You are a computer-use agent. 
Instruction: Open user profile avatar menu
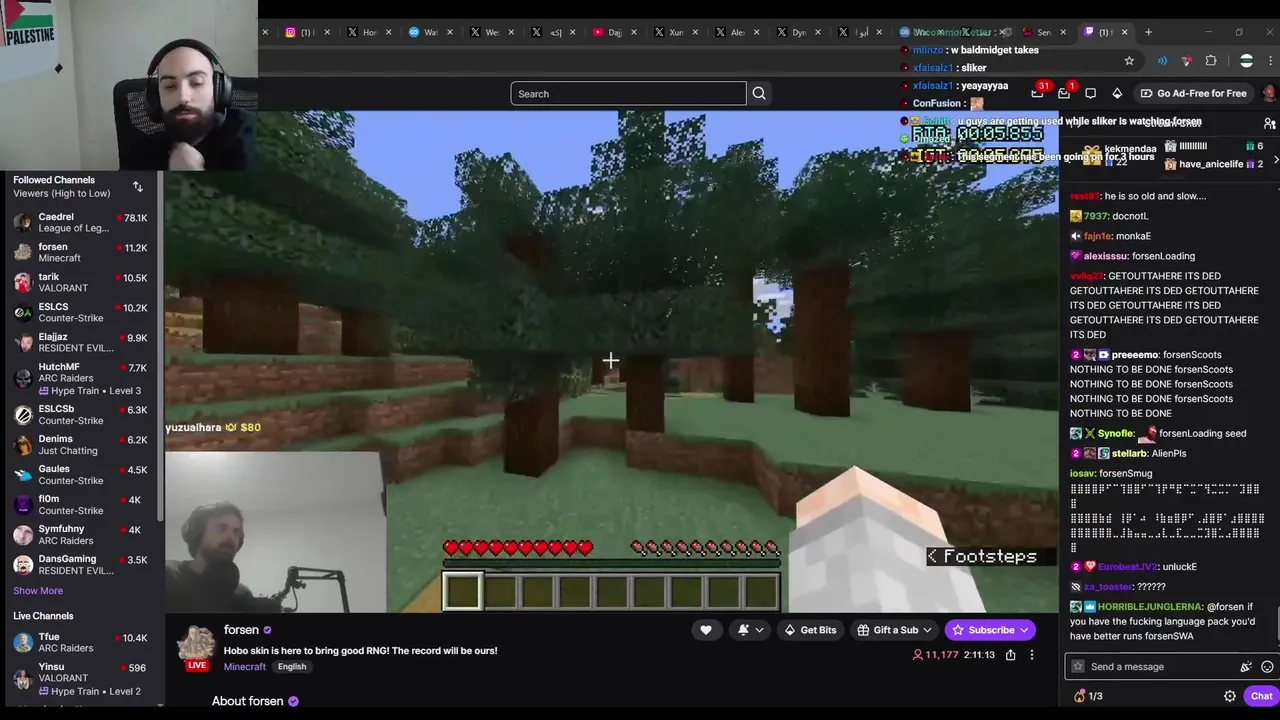pyautogui.click(x=1269, y=93)
